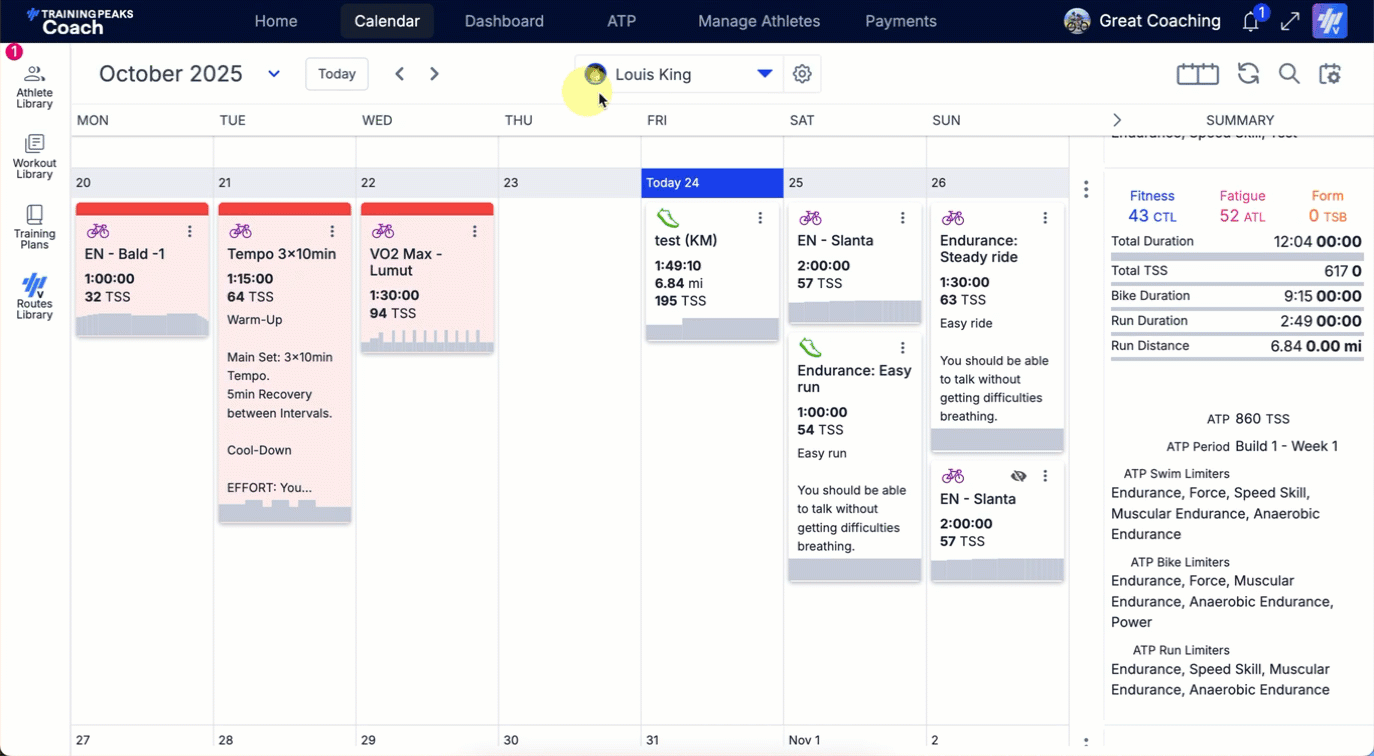
Task: Go to next week arrow
Action: (434, 74)
